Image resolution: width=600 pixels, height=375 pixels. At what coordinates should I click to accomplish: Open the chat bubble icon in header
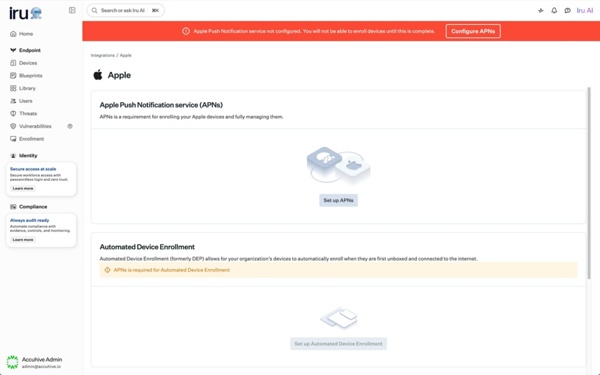pos(567,10)
